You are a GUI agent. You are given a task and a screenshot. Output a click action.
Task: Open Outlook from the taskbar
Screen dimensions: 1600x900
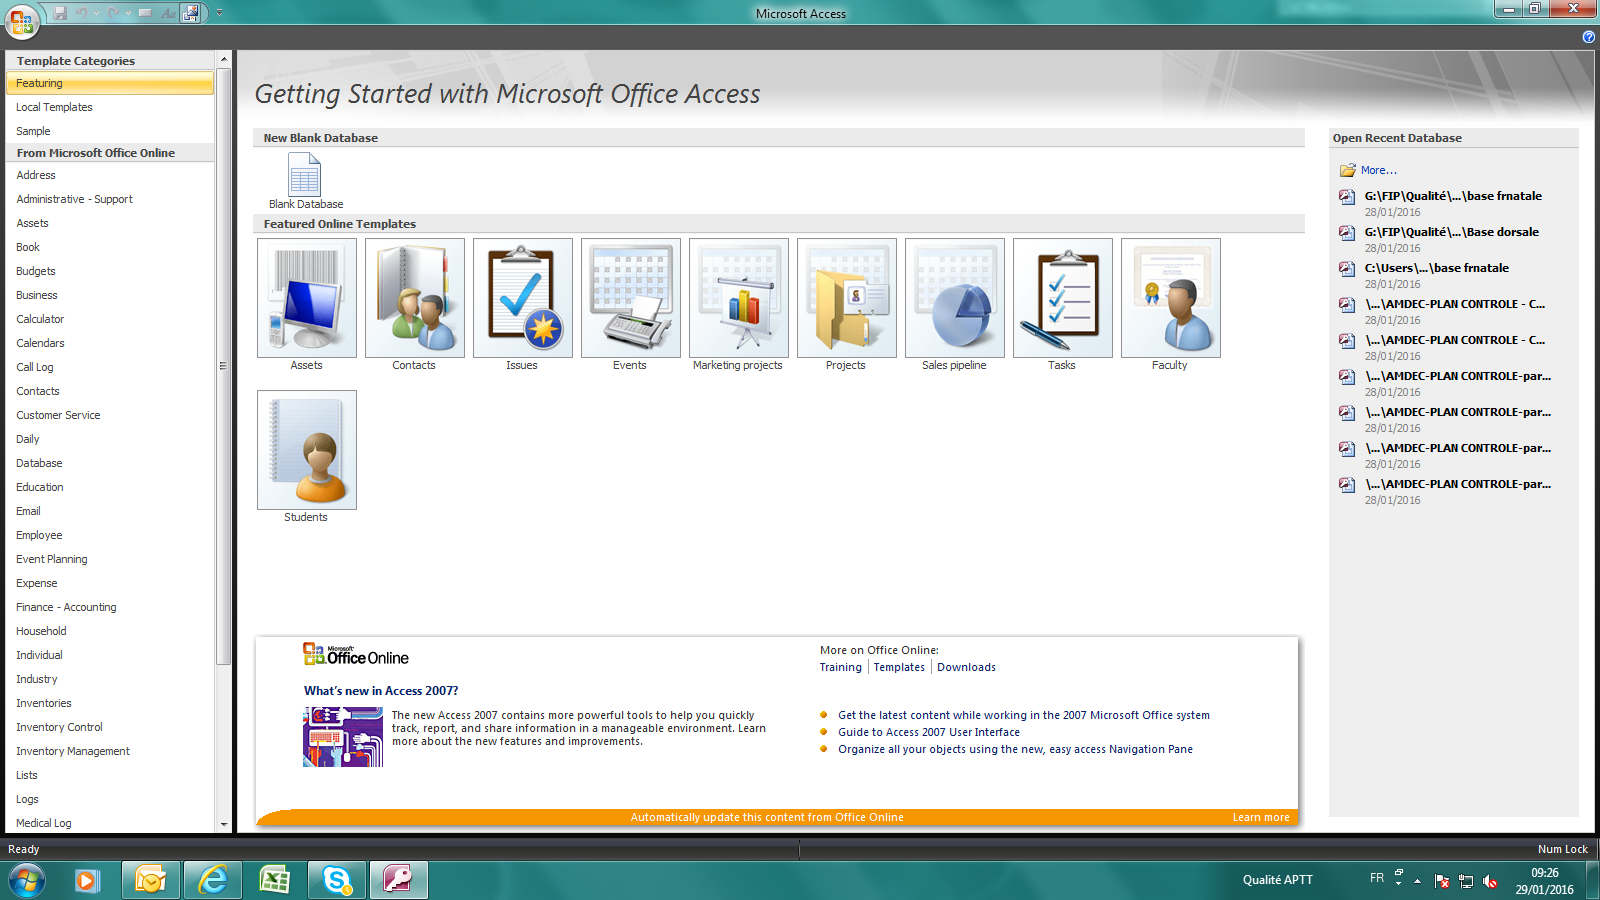click(151, 881)
